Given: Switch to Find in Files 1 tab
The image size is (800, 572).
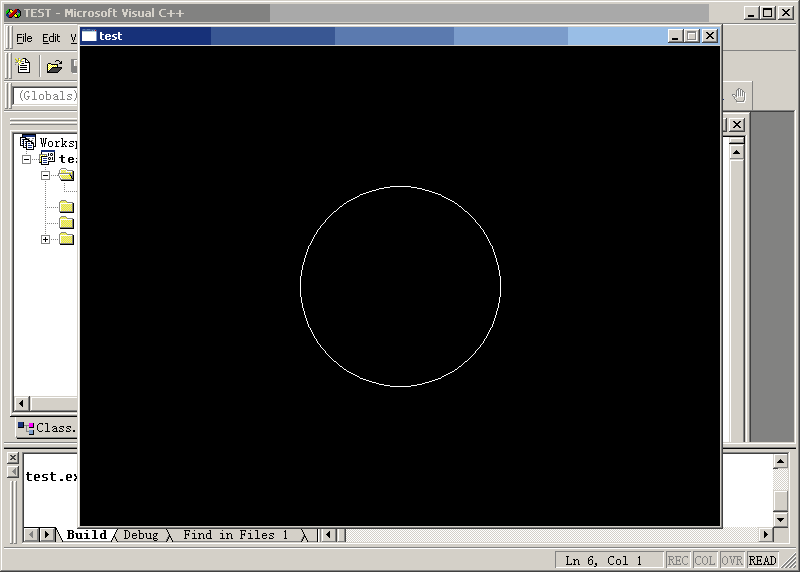Looking at the screenshot, I should [x=235, y=535].
